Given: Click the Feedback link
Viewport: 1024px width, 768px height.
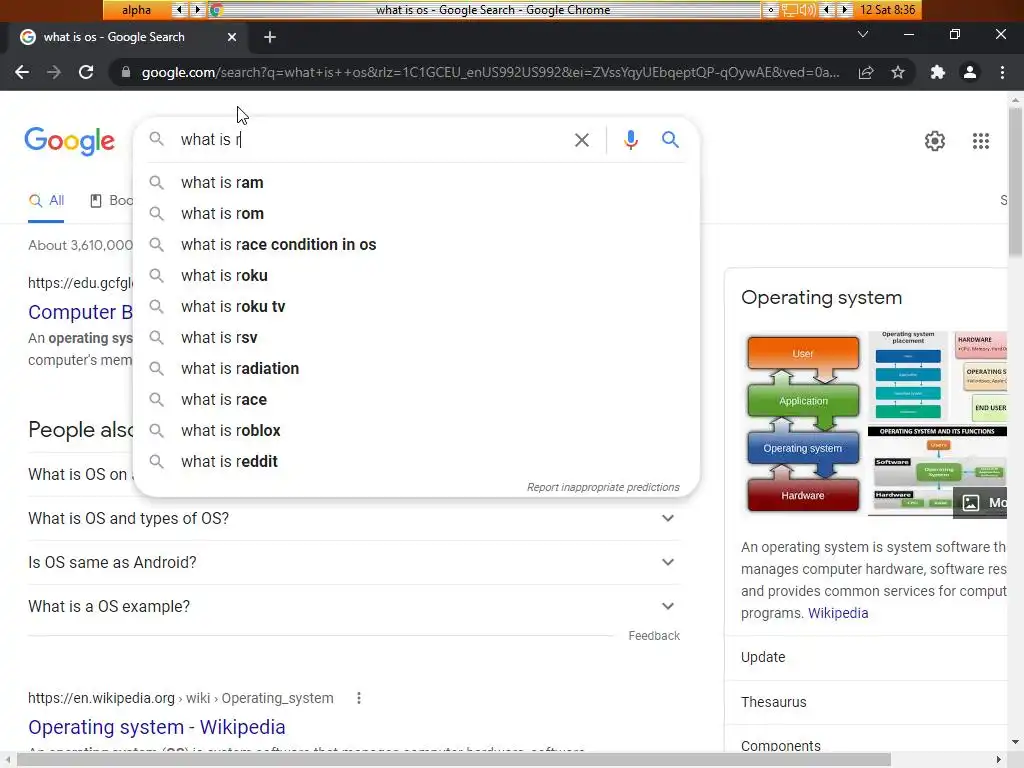Looking at the screenshot, I should 654,635.
